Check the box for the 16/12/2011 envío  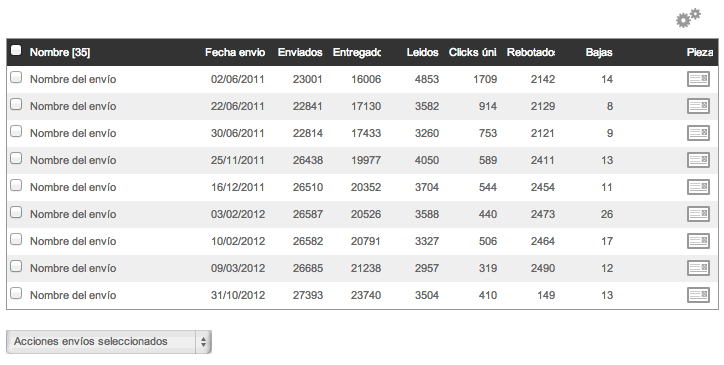click(x=16, y=185)
